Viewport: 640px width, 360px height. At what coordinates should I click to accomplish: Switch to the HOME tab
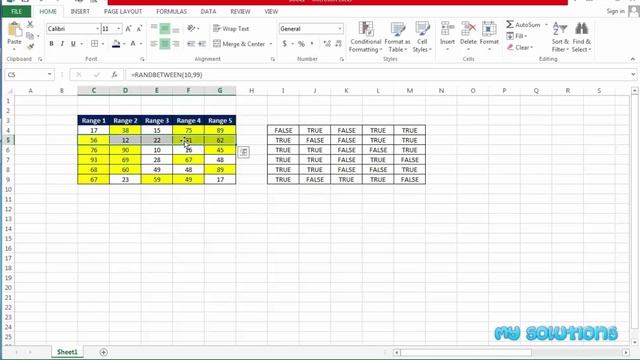(x=48, y=11)
